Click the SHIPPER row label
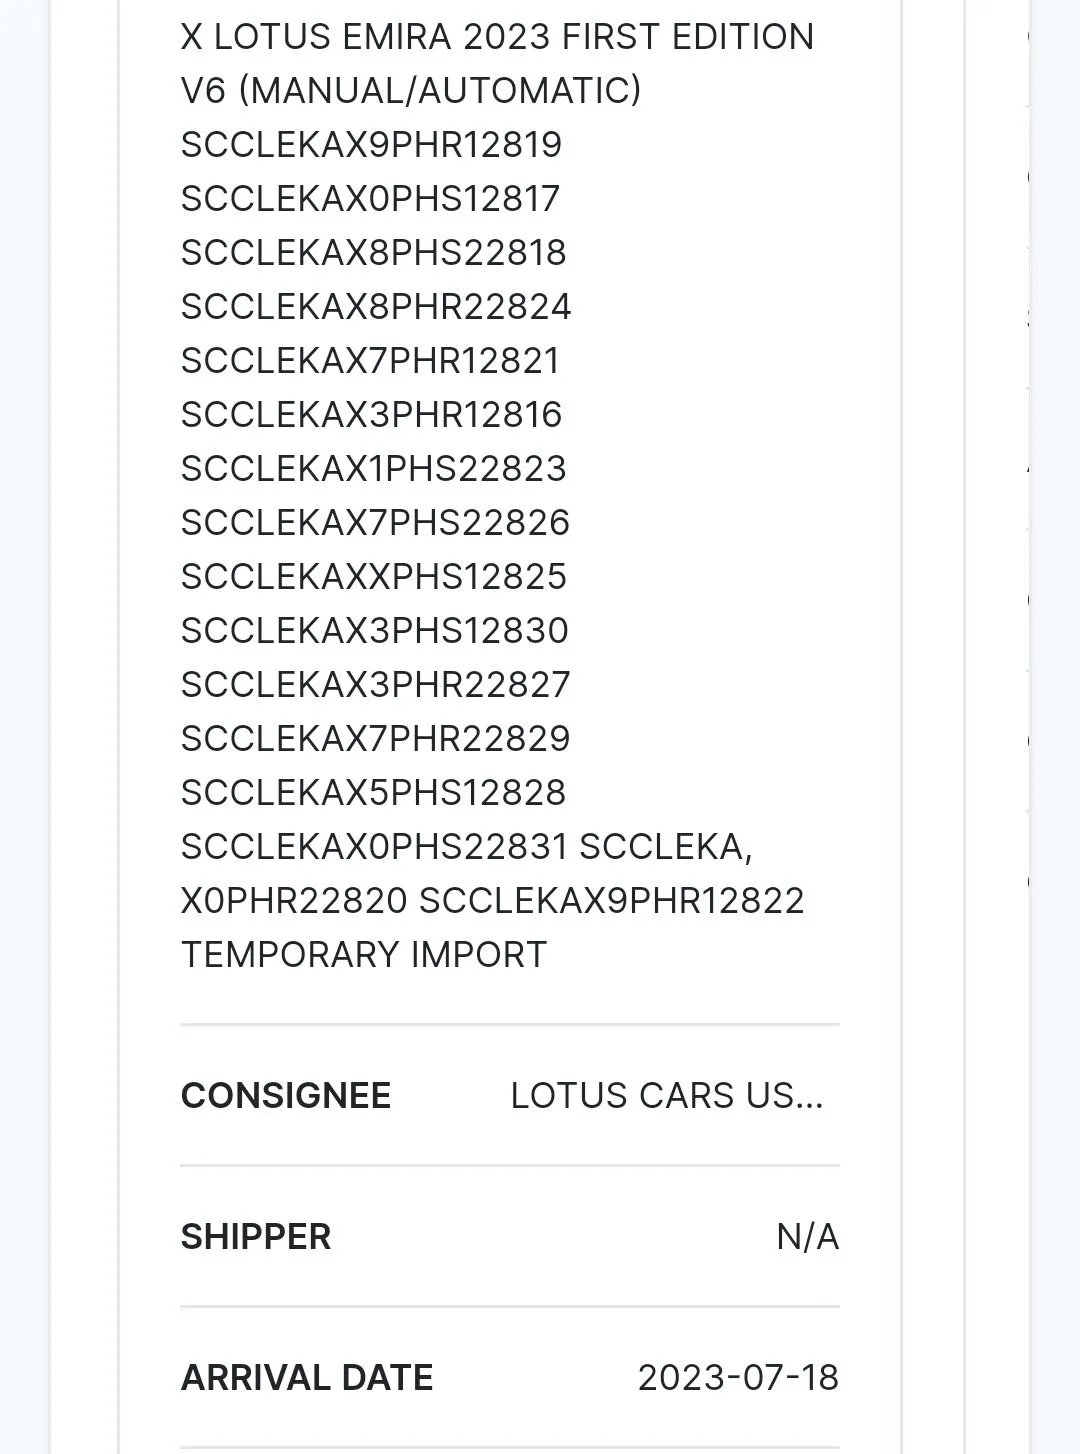Viewport: 1080px width, 1454px height. (x=255, y=1237)
